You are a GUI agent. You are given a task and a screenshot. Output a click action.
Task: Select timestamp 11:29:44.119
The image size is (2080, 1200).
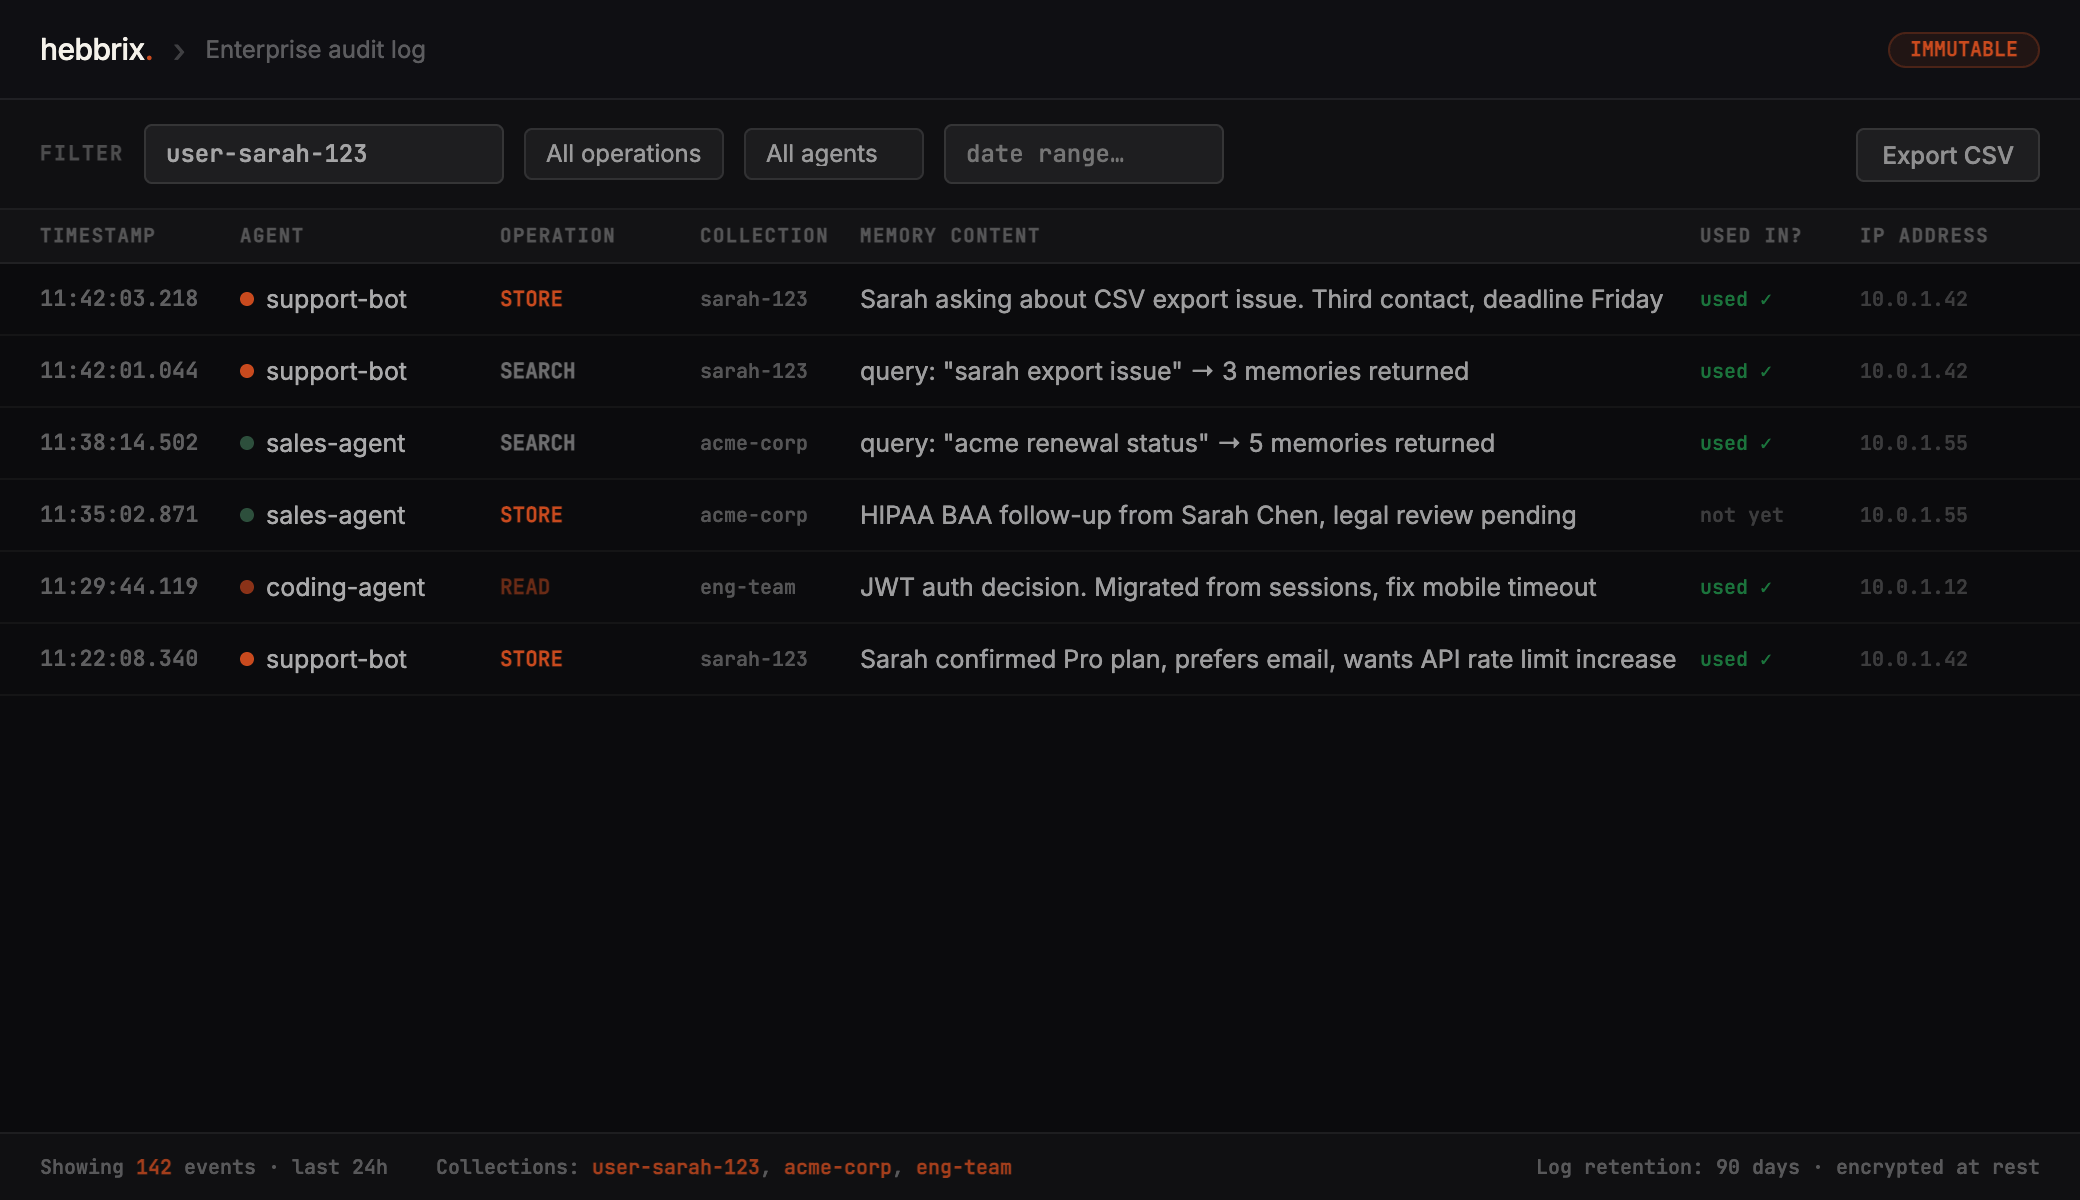pyautogui.click(x=119, y=587)
